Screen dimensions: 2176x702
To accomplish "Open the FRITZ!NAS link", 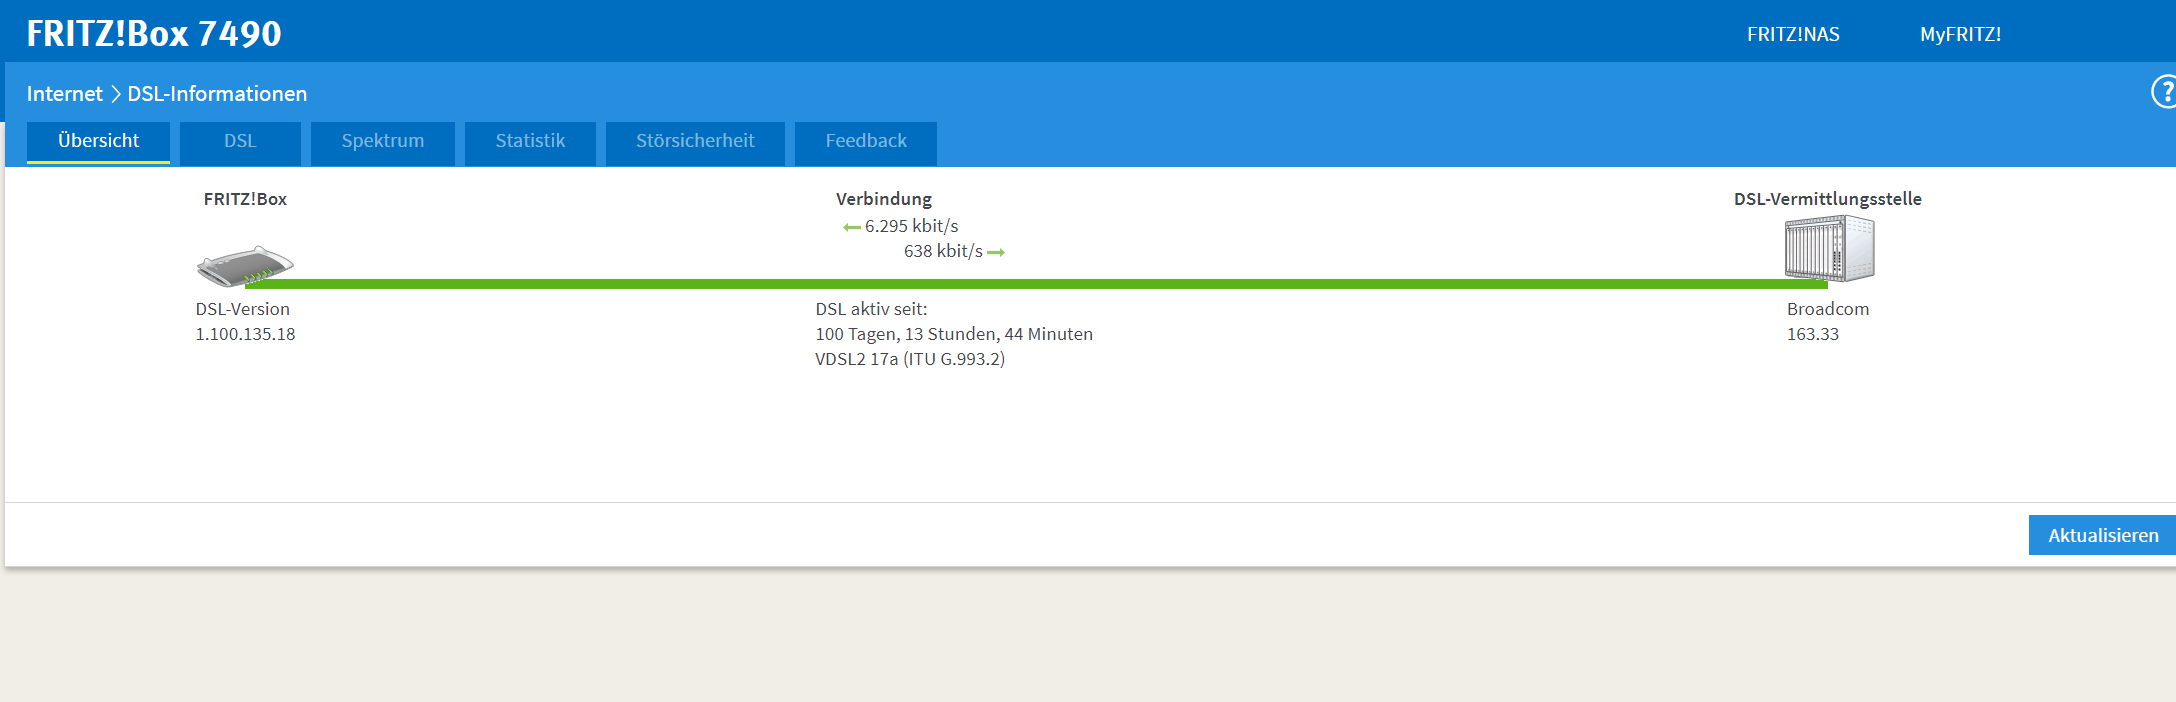I will click(1793, 34).
